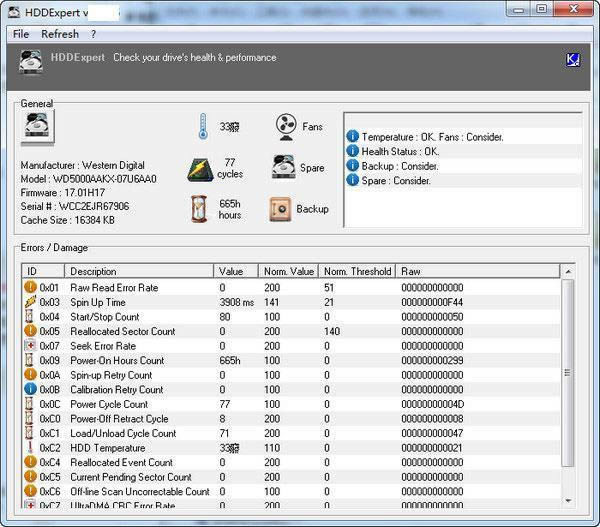Click the vertical scrollbar thumb

tap(568, 373)
